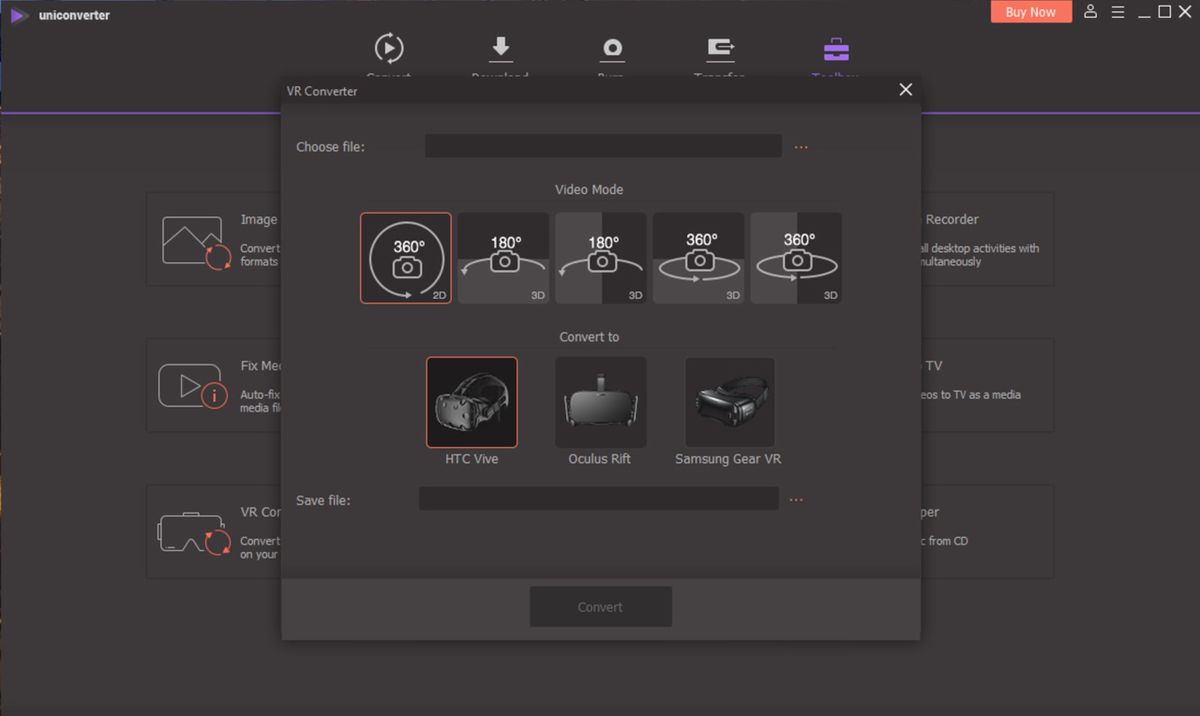The height and width of the screenshot is (716, 1200).
Task: Select Oculus Rift as target device
Action: 600,402
